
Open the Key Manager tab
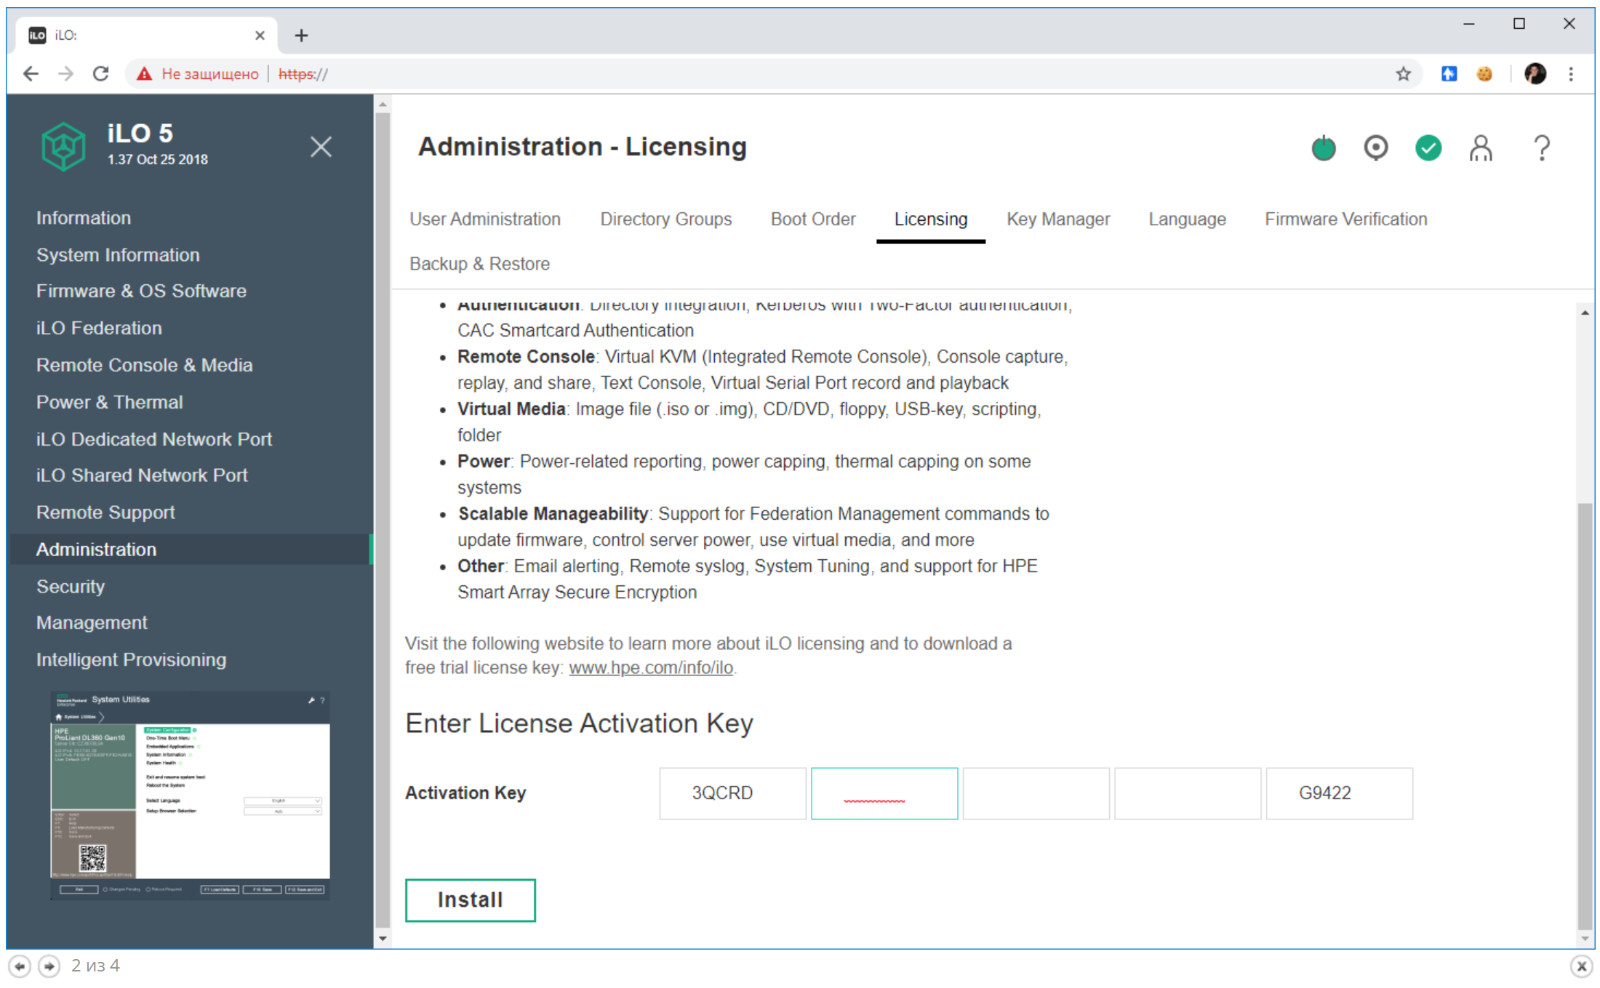(x=1058, y=219)
